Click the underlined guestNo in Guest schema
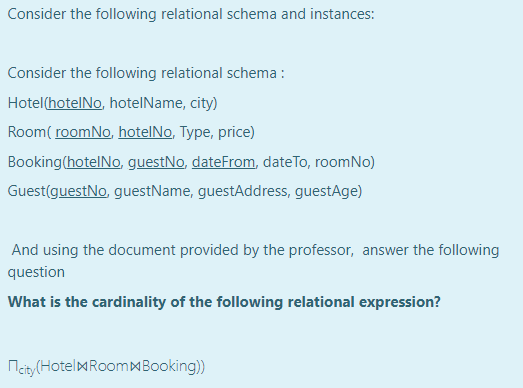Viewport: 523px width, 388px height. (x=78, y=191)
